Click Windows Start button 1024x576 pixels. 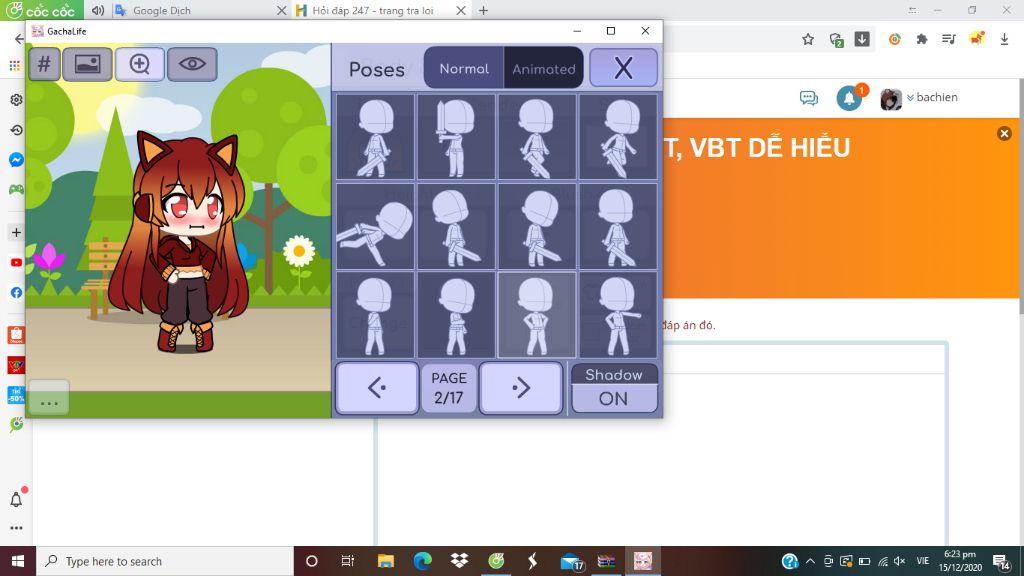click(18, 561)
